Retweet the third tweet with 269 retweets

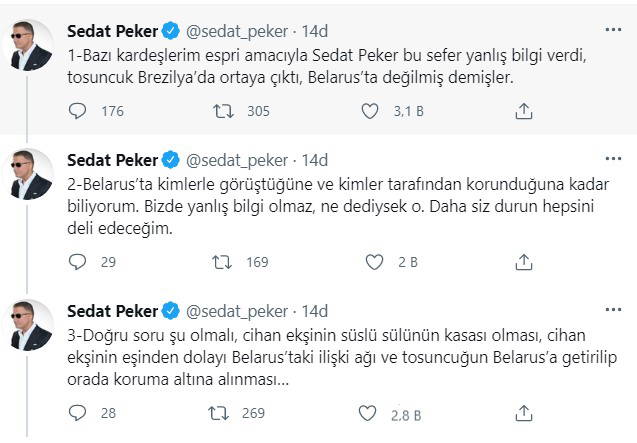227,412
